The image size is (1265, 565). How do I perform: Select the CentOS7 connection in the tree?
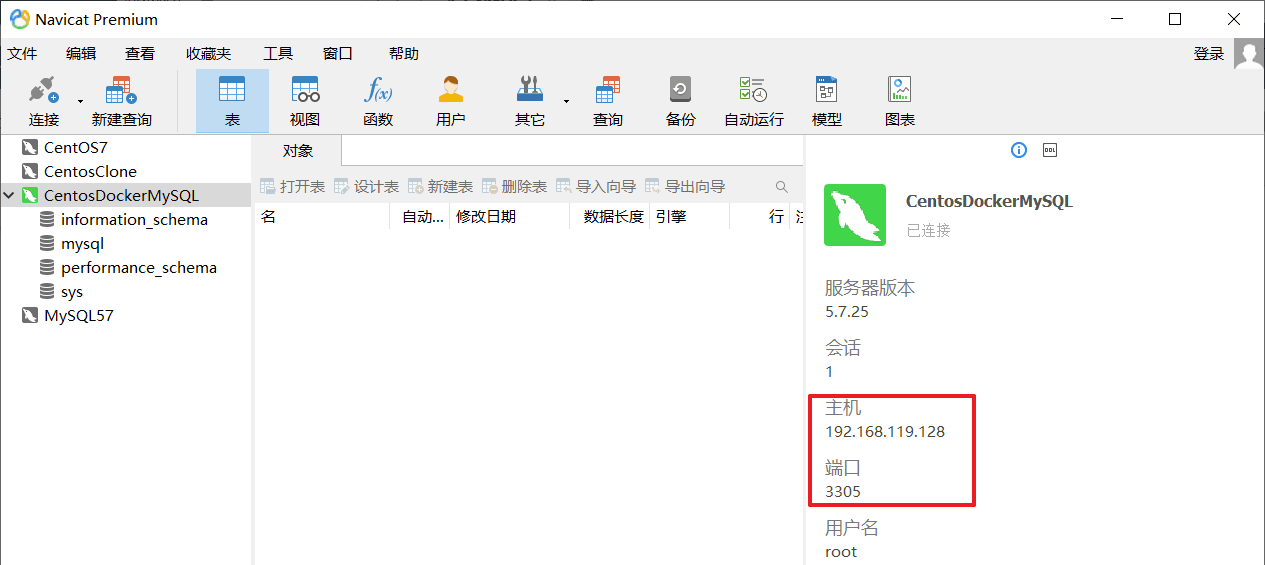[x=76, y=147]
